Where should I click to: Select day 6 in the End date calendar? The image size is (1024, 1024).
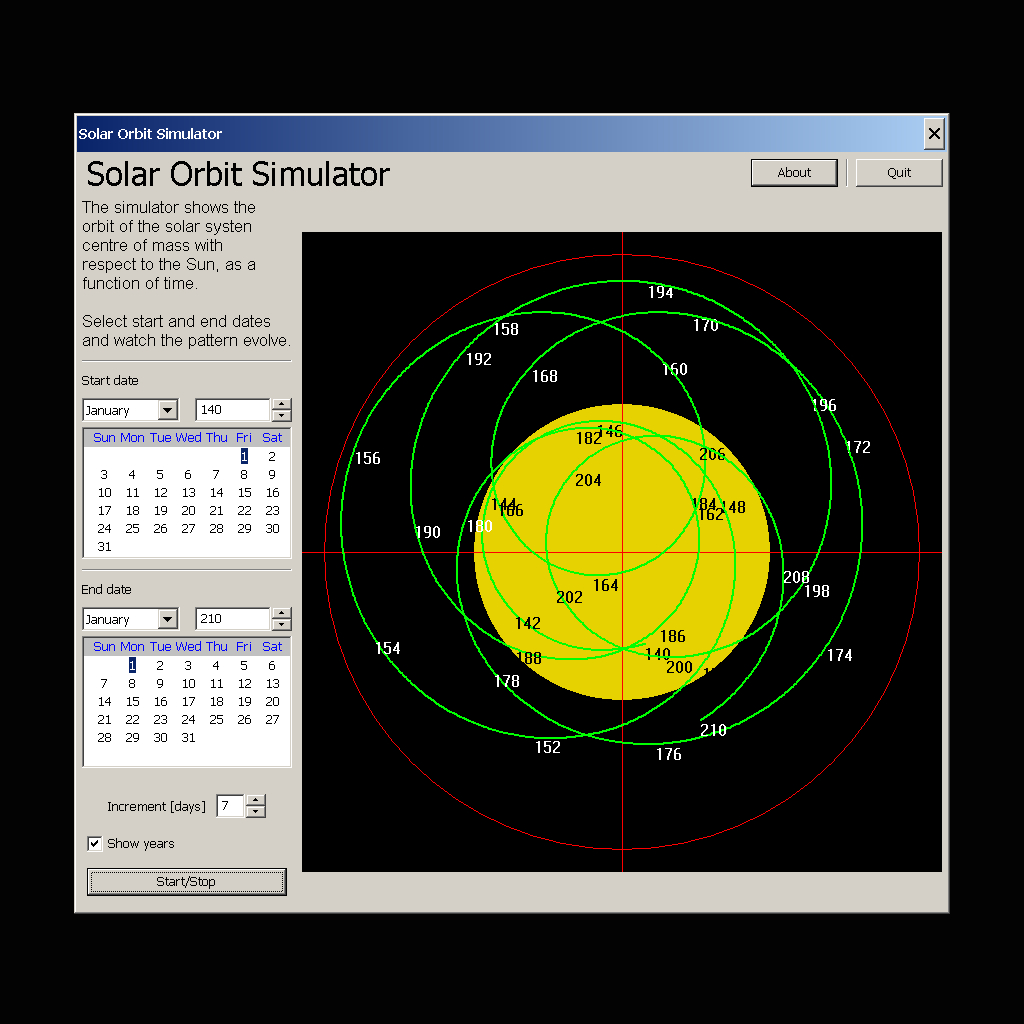point(272,665)
